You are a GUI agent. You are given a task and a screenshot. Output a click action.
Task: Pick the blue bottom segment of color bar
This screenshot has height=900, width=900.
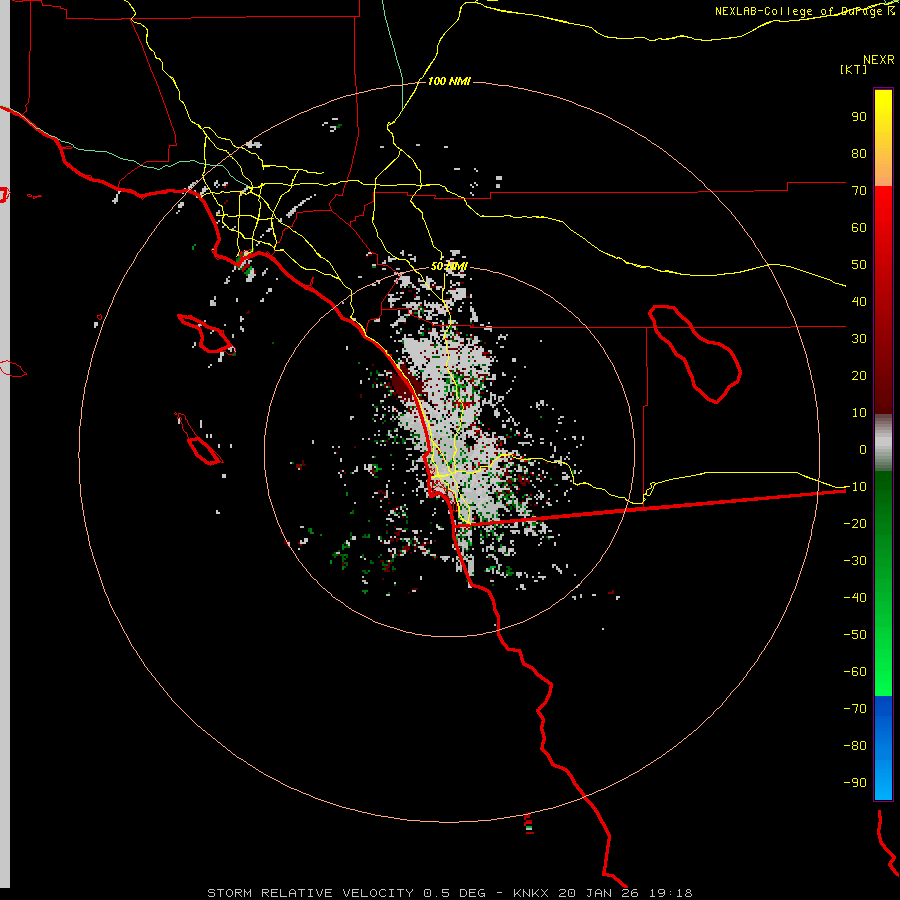click(x=883, y=748)
